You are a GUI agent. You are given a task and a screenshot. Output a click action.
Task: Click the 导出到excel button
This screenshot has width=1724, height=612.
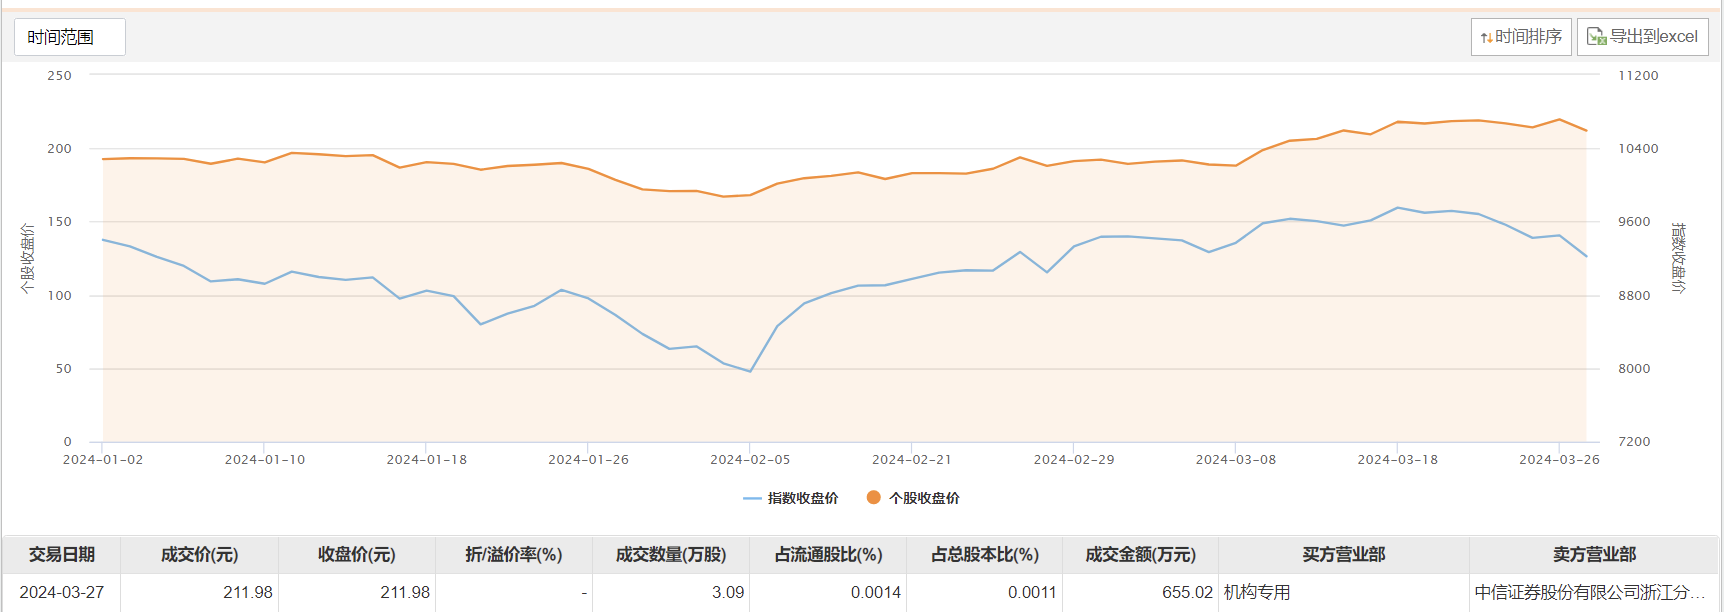(x=1643, y=37)
